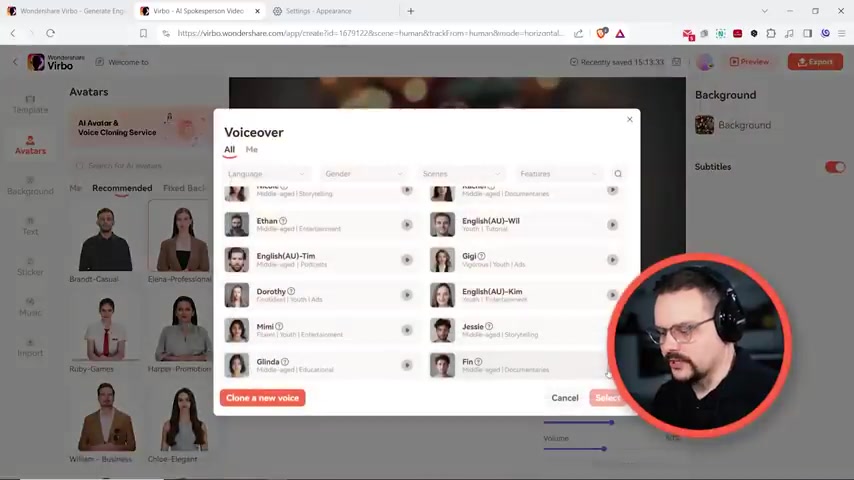Click the user profile avatar
This screenshot has height=480, width=854.
click(705, 62)
